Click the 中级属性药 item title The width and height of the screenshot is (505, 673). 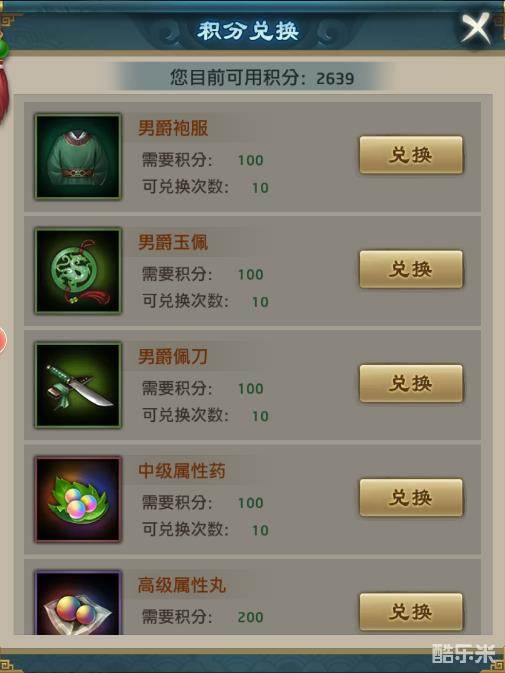click(181, 471)
